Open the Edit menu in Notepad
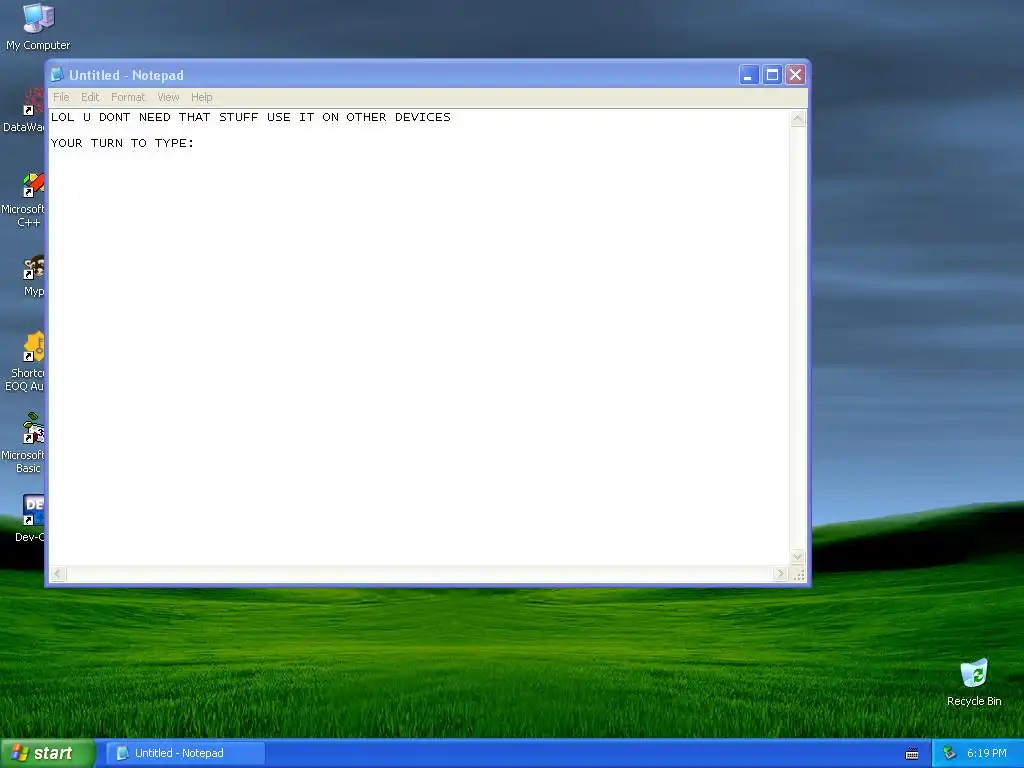The width and height of the screenshot is (1024, 768). coord(90,97)
